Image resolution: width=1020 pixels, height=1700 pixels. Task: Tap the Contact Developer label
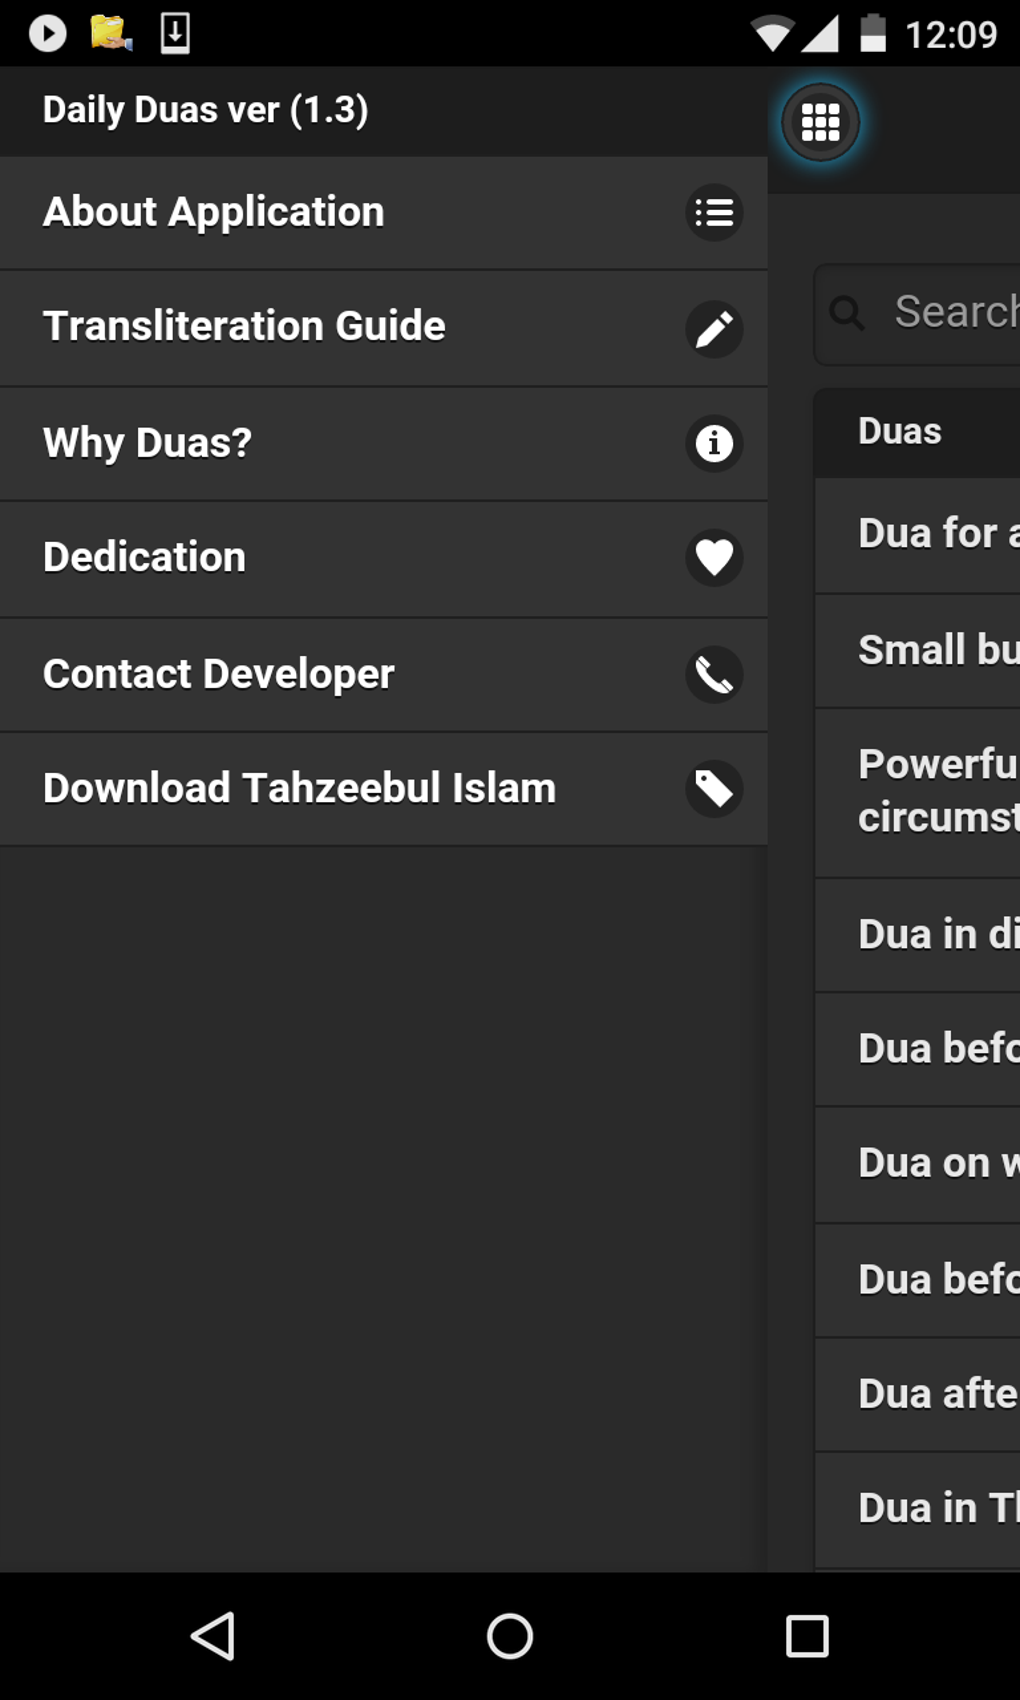click(219, 674)
